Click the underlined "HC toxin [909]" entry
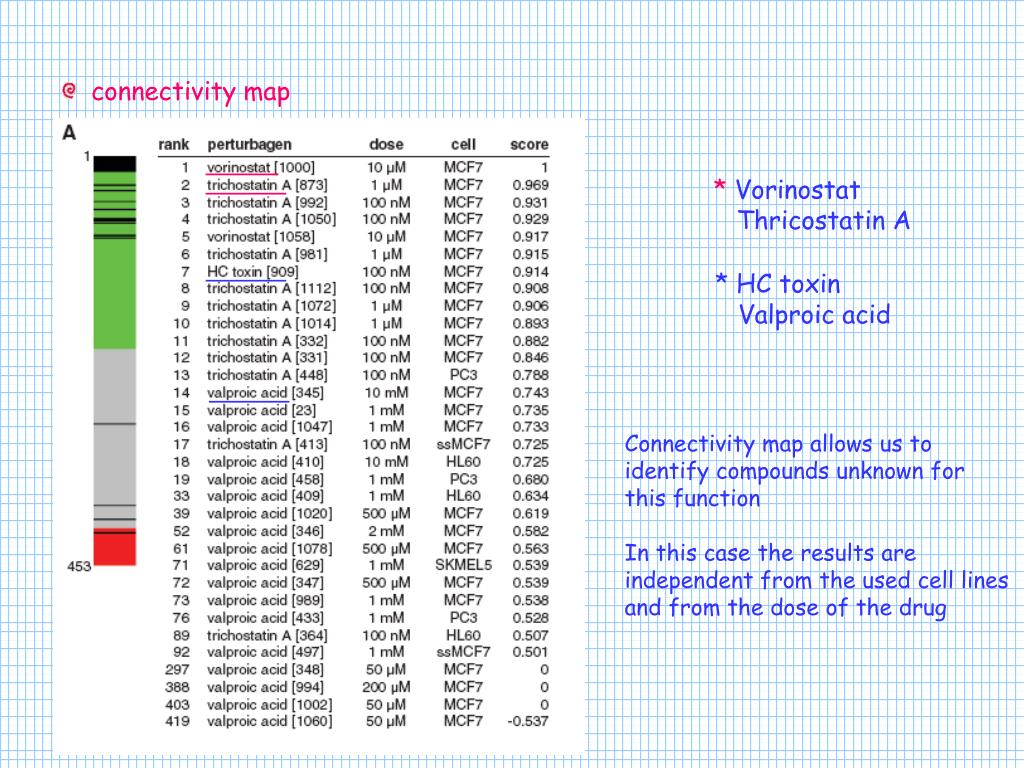The height and width of the screenshot is (768, 1024). point(253,272)
